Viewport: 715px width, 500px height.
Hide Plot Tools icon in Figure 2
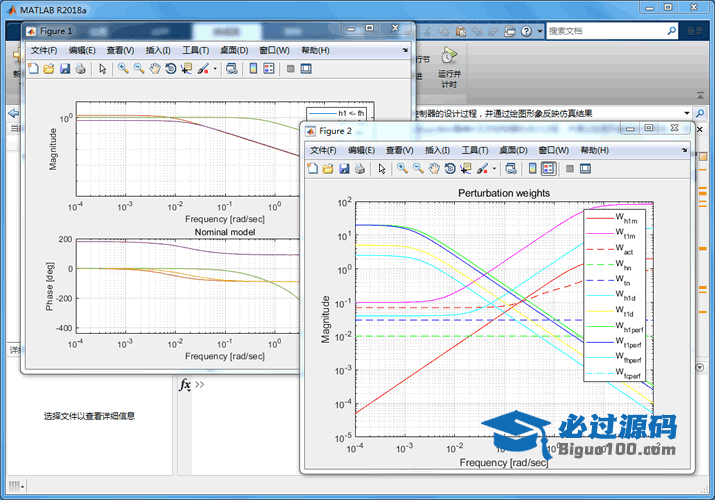[570, 169]
